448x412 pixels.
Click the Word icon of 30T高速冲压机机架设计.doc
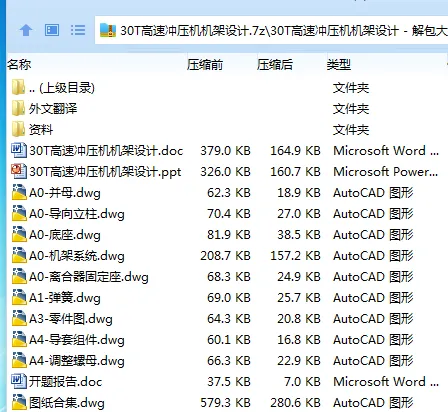coord(19,151)
